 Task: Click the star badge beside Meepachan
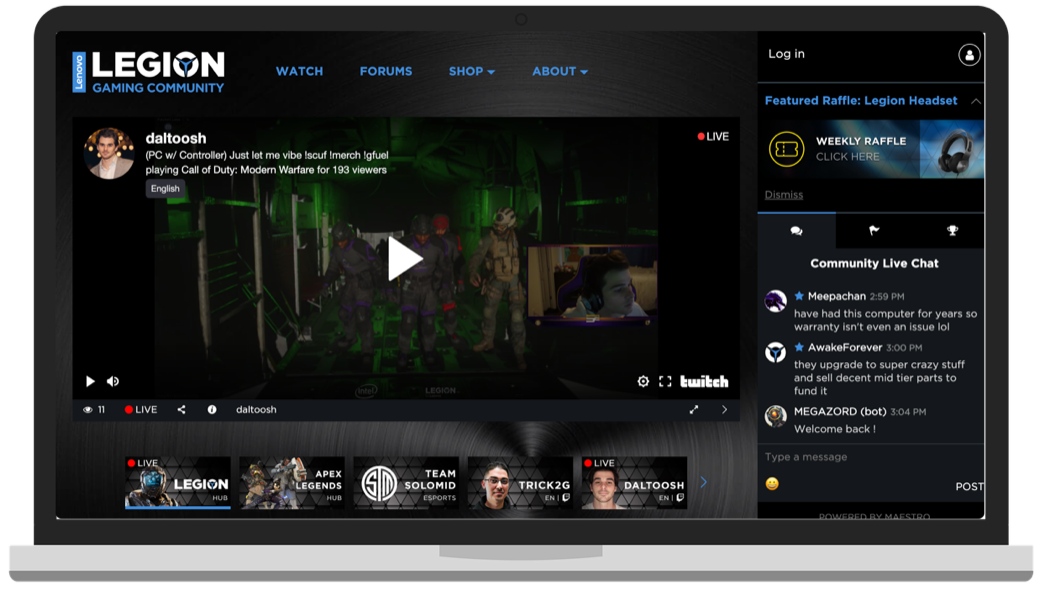[799, 296]
